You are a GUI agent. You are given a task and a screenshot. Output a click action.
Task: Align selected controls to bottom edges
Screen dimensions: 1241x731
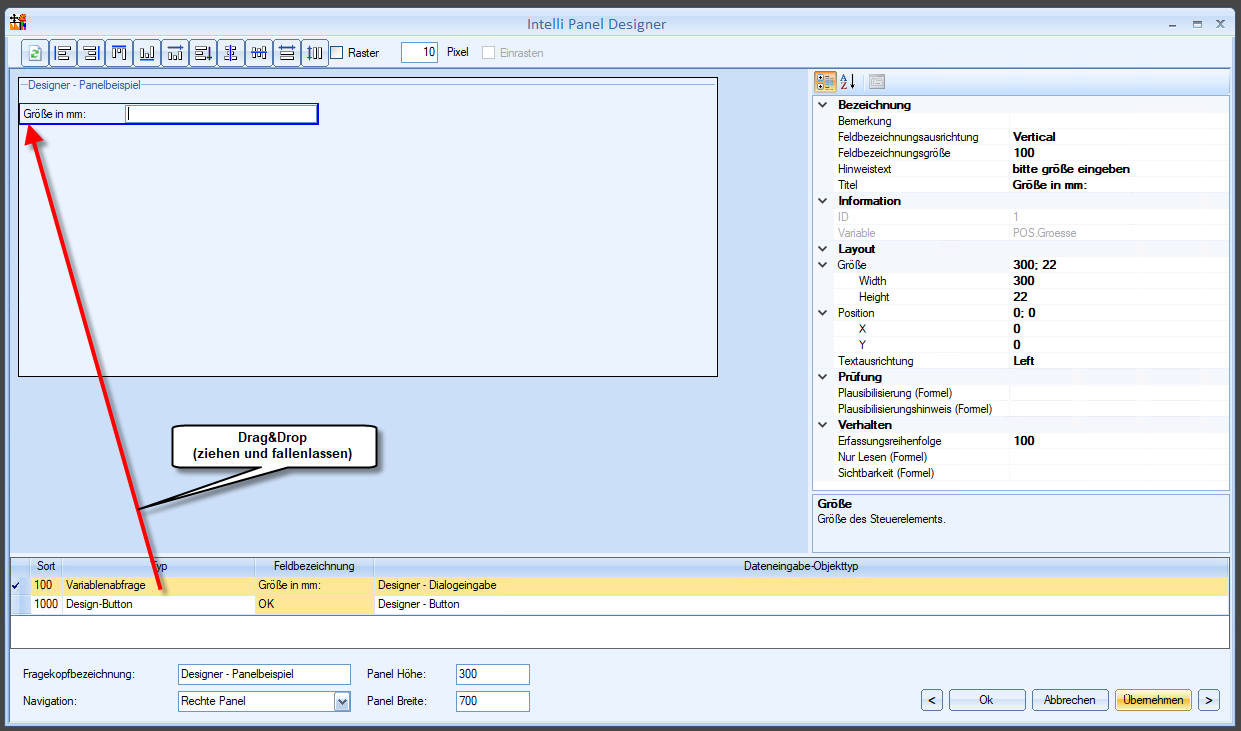coord(147,53)
